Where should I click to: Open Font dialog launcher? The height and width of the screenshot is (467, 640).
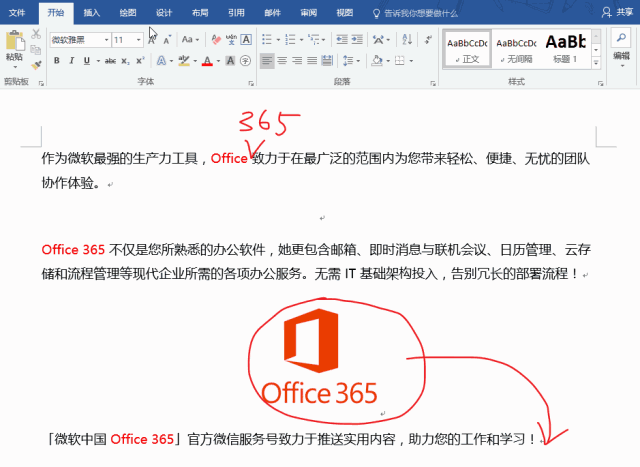pos(251,83)
